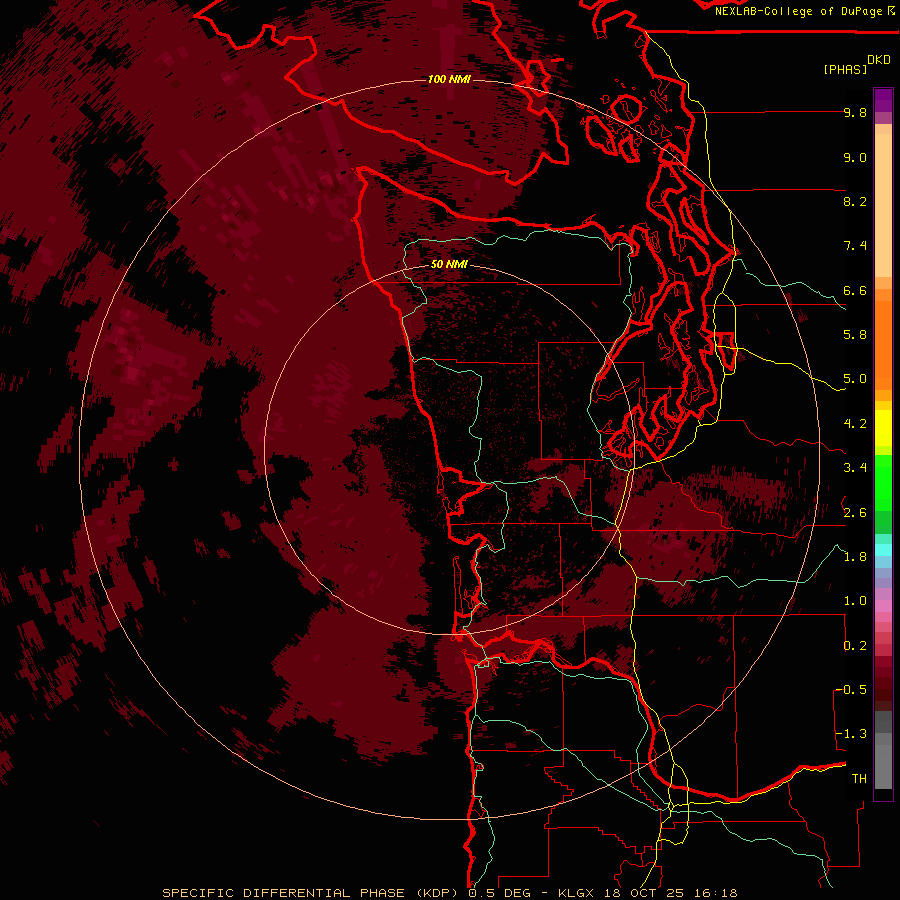Image resolution: width=900 pixels, height=900 pixels.
Task: Click the 5.0 scale label
Action: (855, 379)
